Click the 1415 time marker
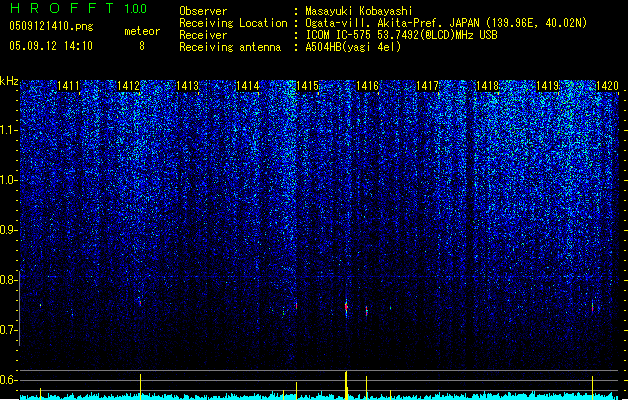The height and width of the screenshot is (400, 629). [307, 85]
